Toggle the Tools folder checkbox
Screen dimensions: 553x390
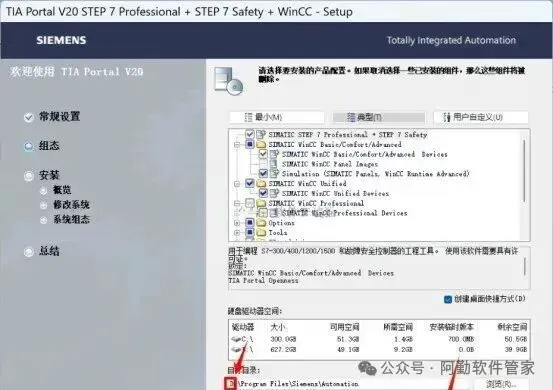coord(250,233)
